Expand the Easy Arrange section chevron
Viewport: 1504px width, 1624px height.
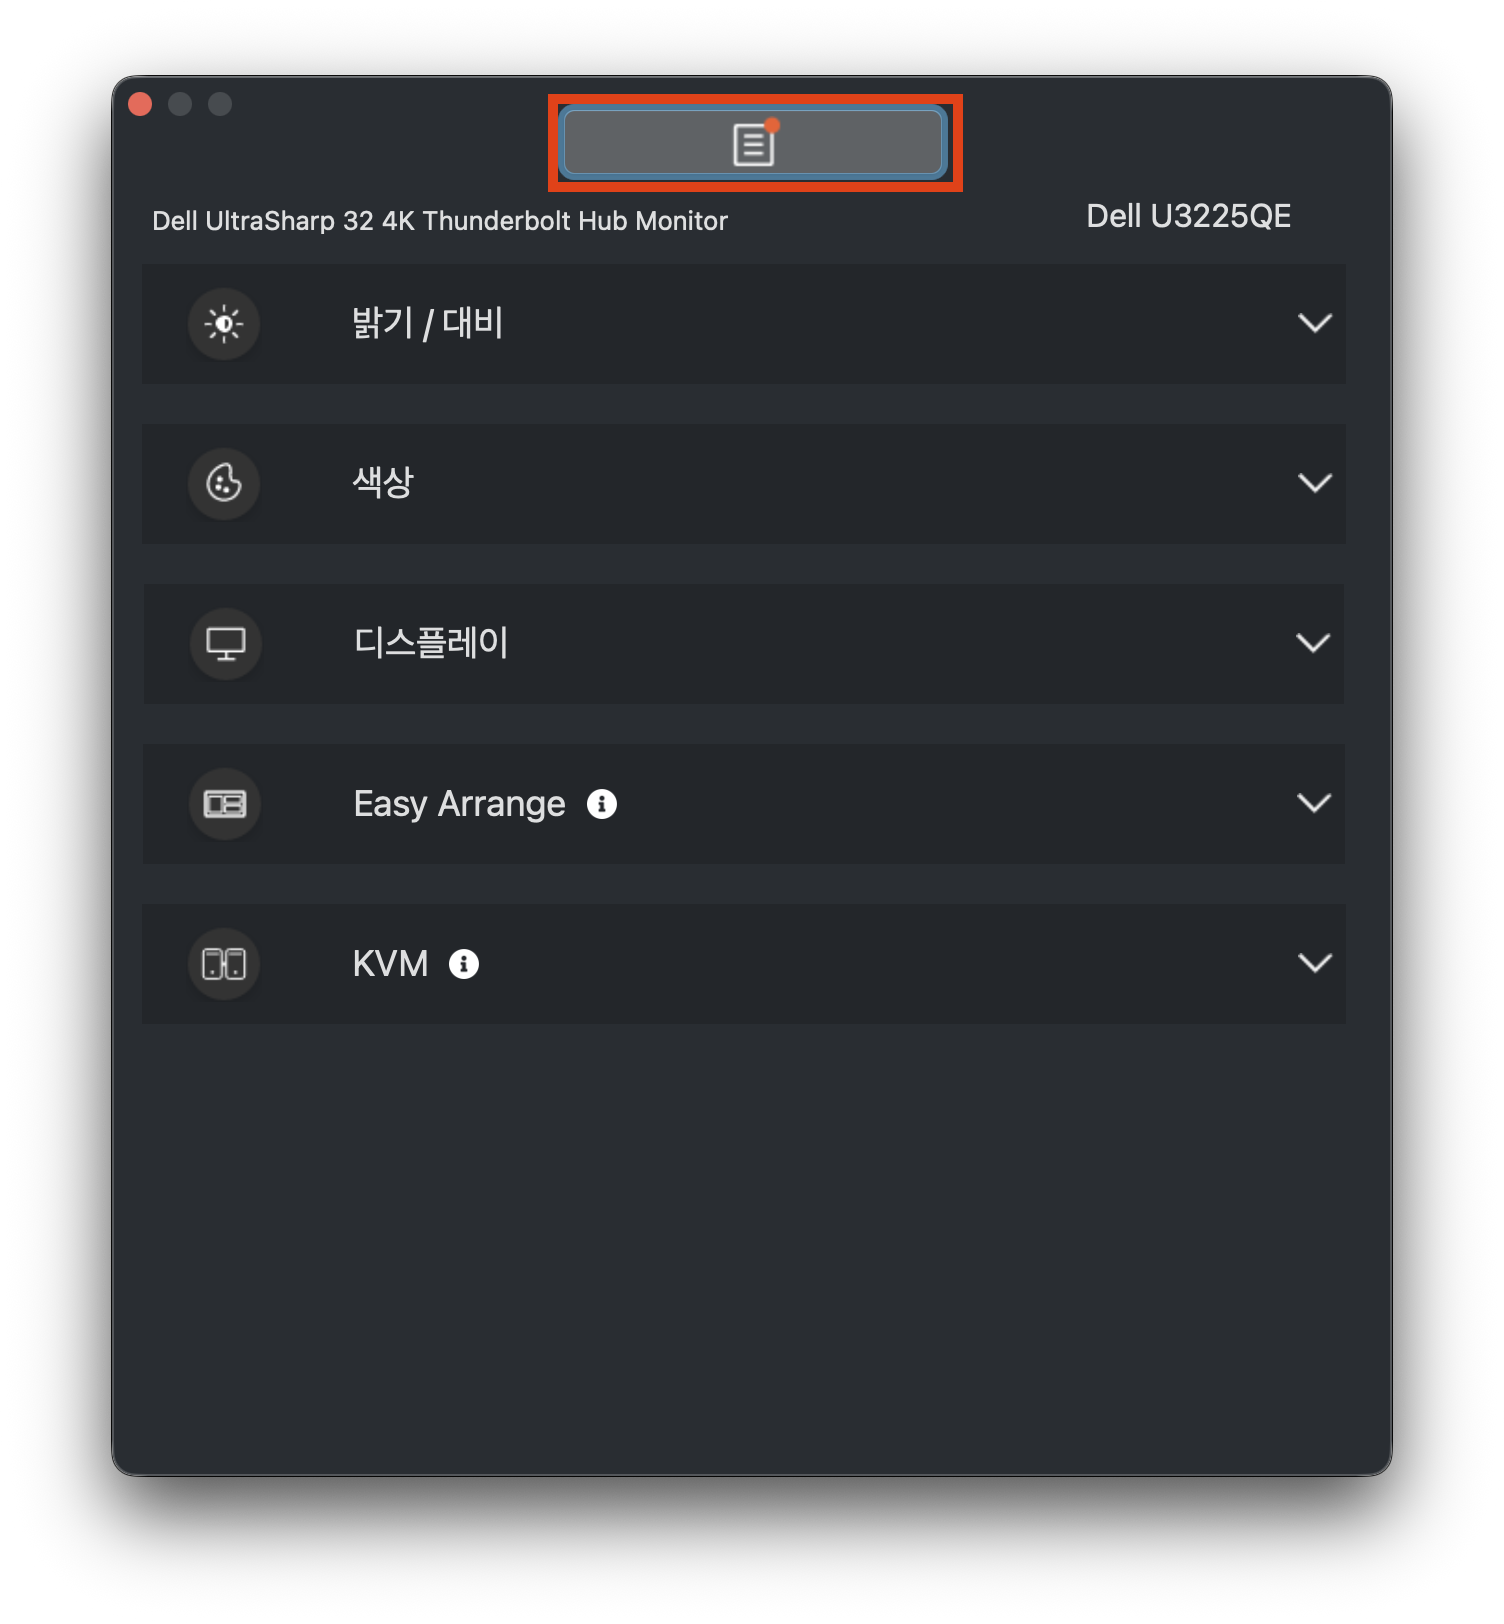pos(1314,803)
